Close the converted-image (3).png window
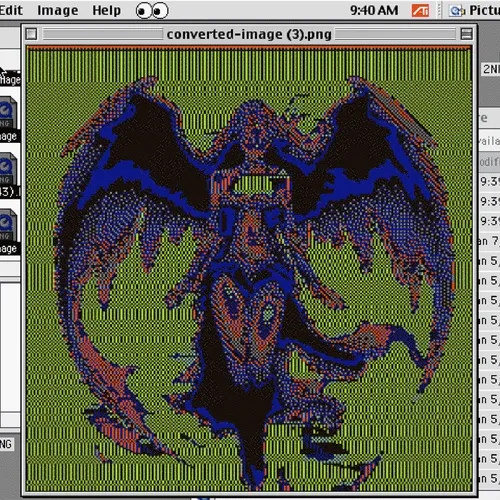The height and width of the screenshot is (500, 500). (x=32, y=34)
